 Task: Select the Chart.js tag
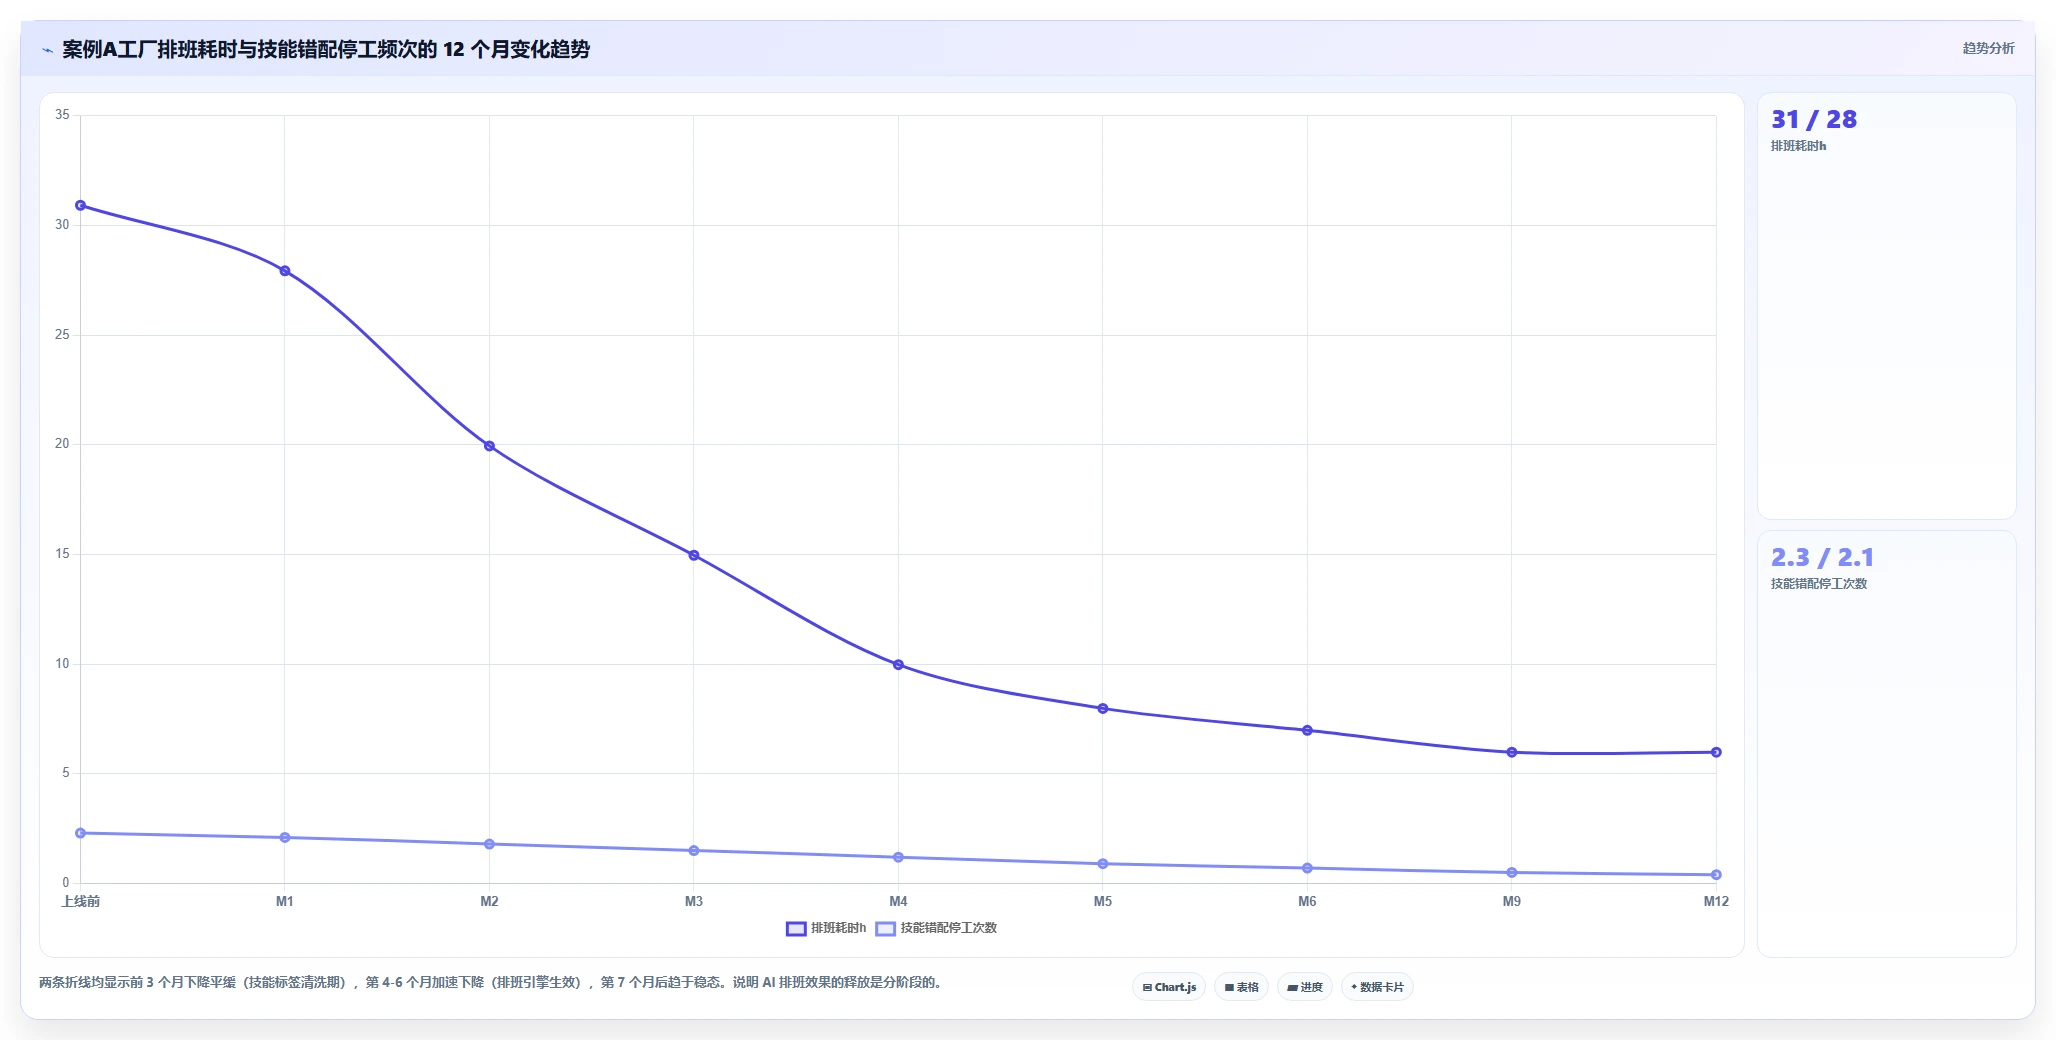1169,987
